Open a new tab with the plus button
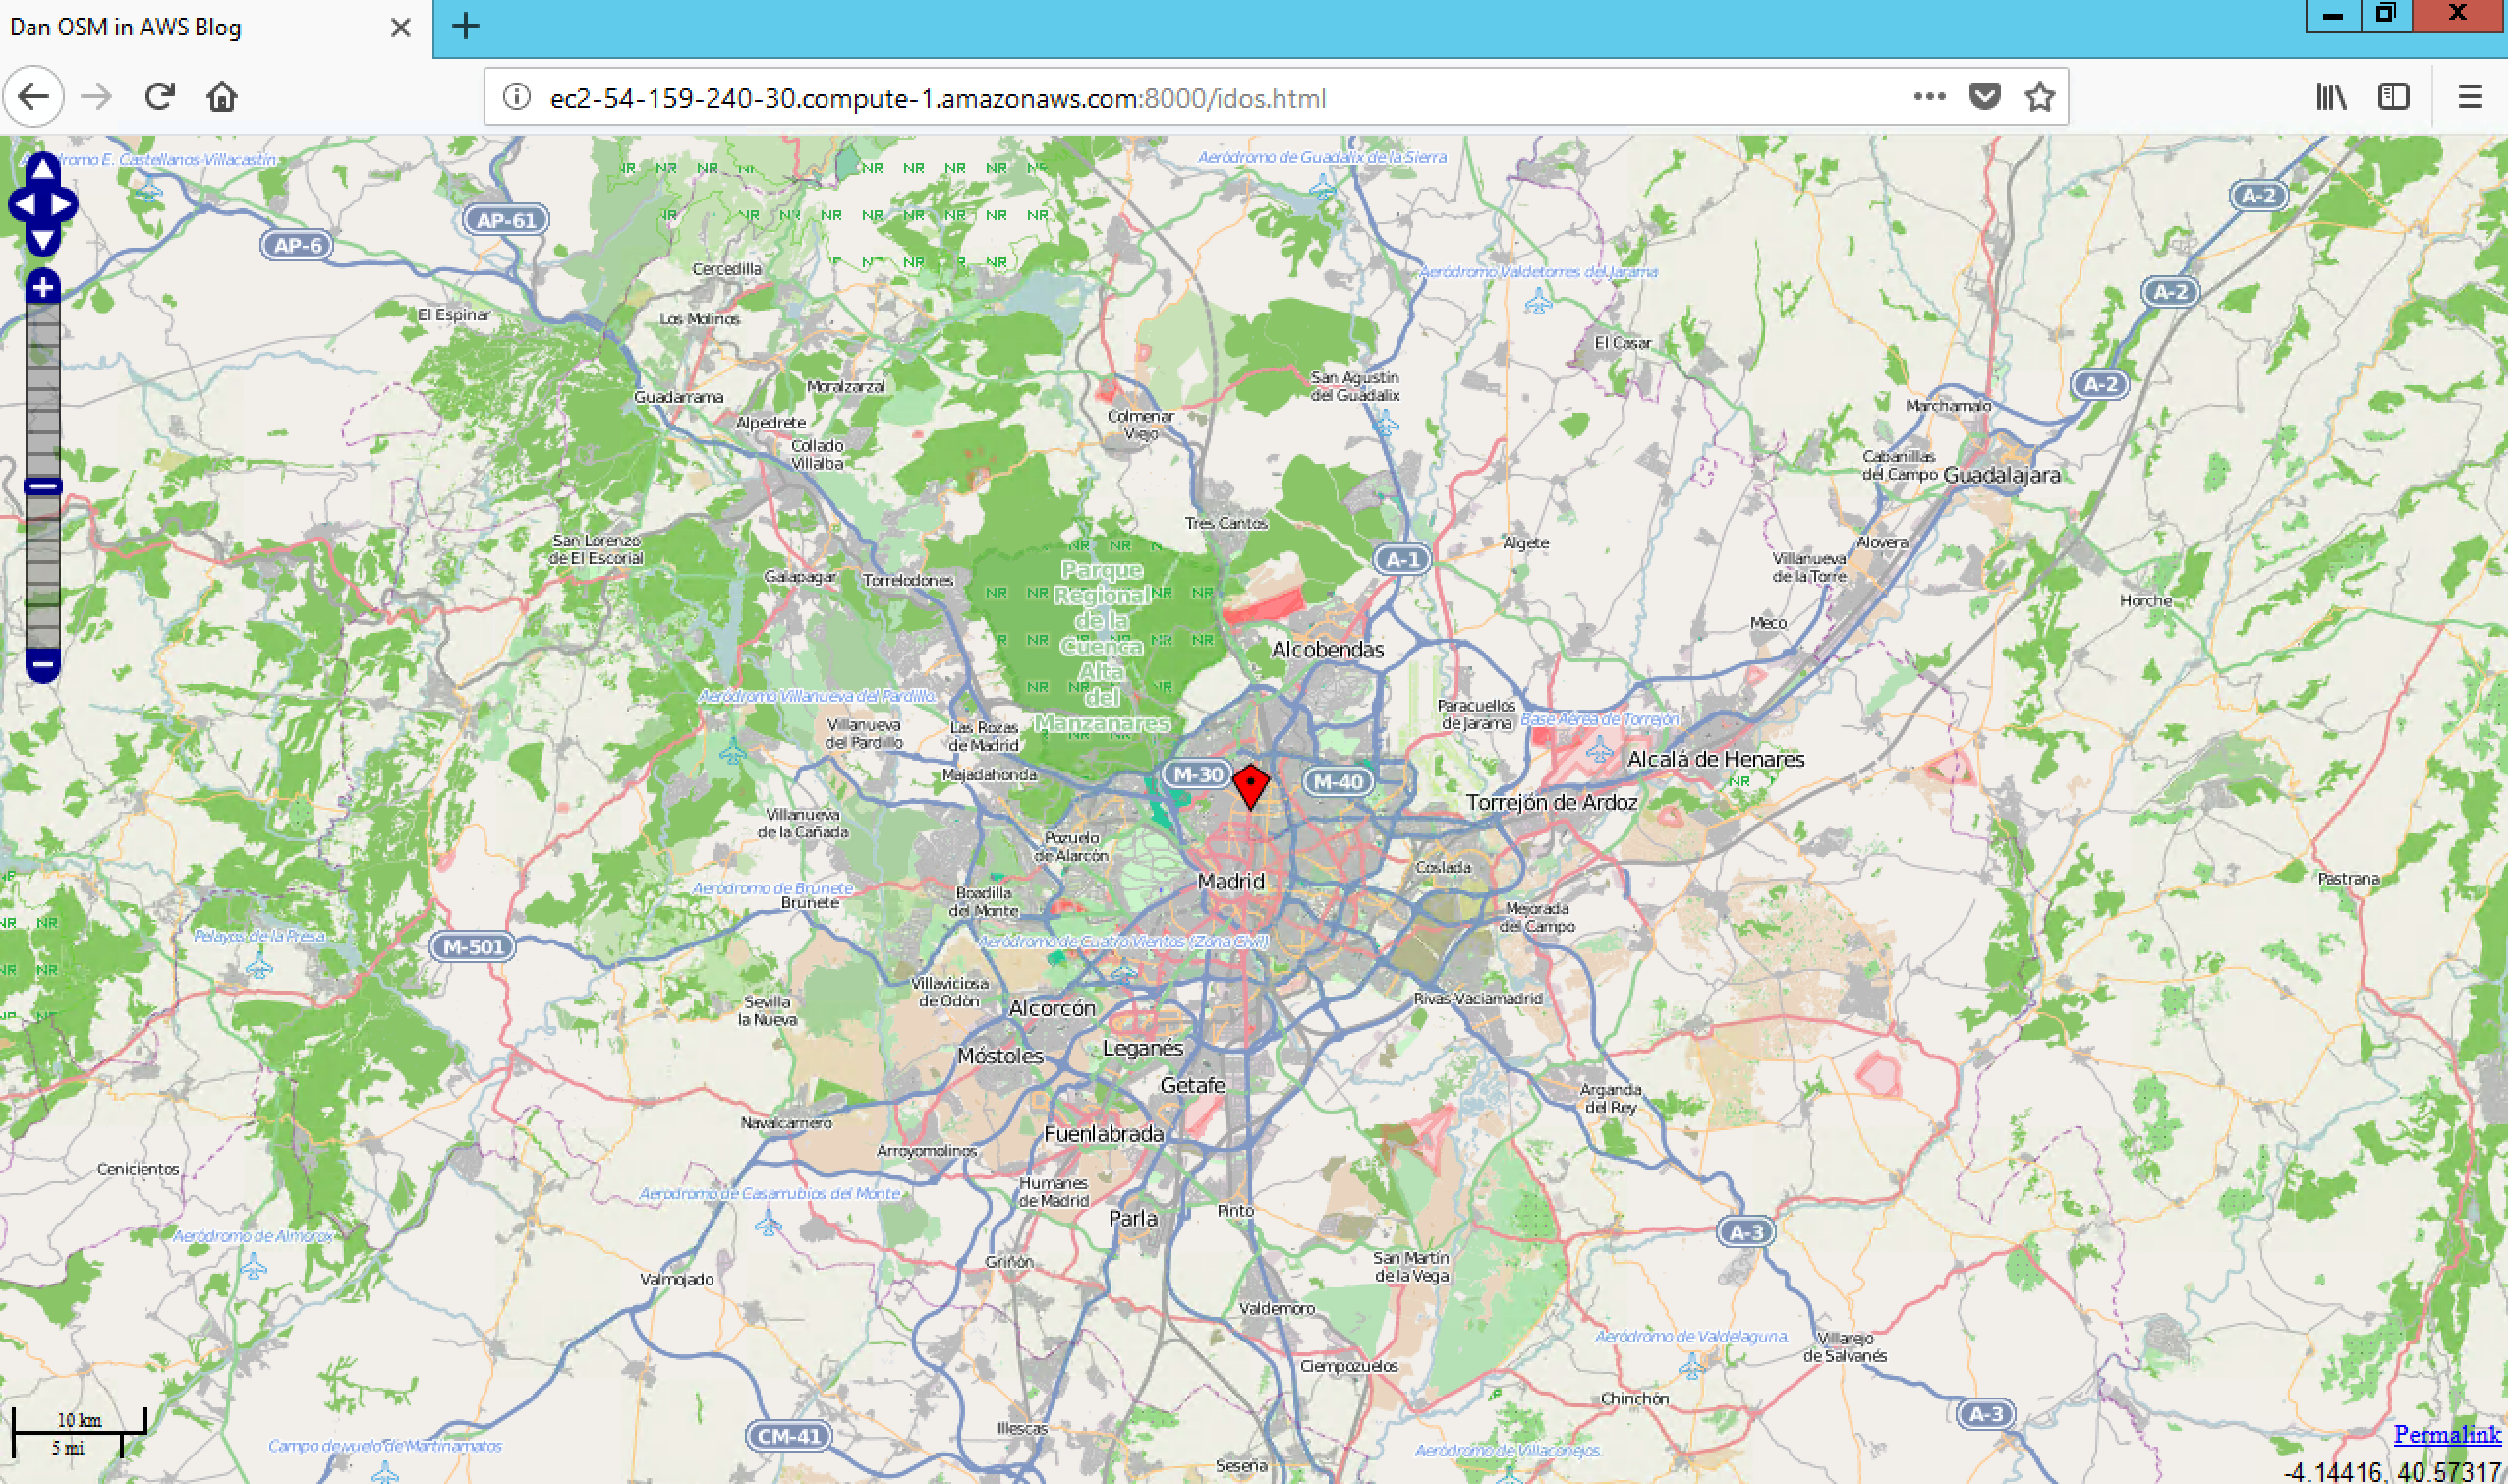 (x=466, y=27)
